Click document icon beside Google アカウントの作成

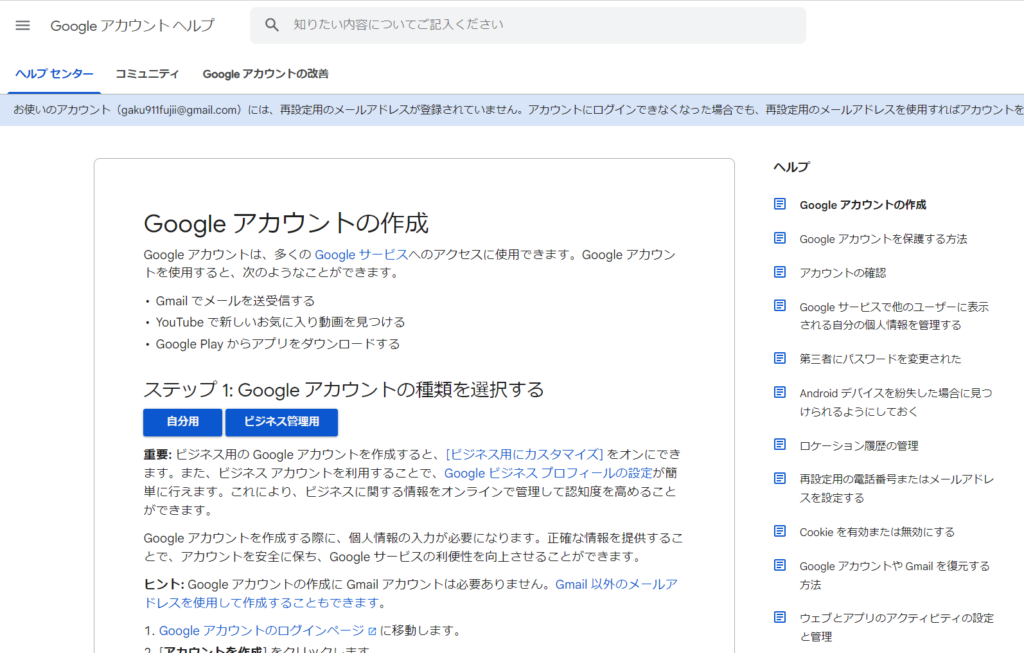pos(780,204)
